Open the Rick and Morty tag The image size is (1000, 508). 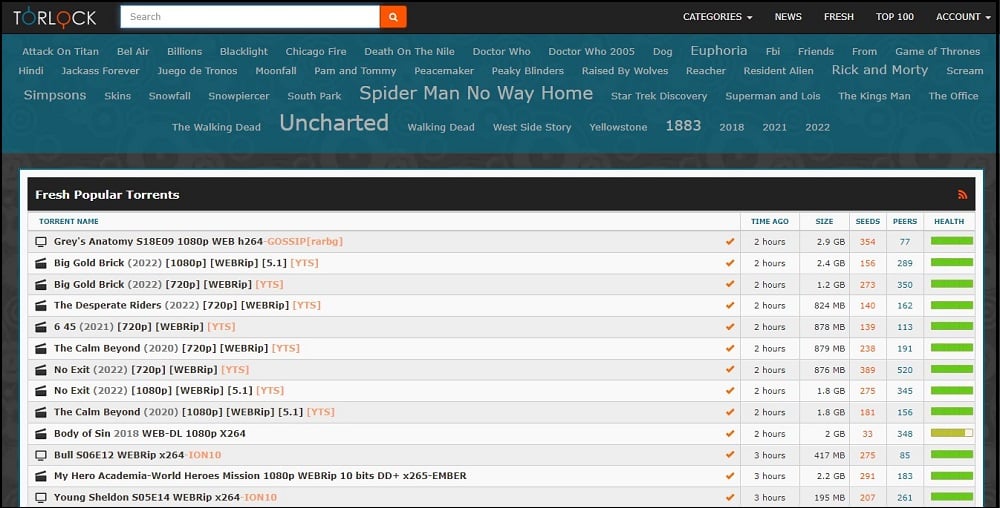(879, 70)
